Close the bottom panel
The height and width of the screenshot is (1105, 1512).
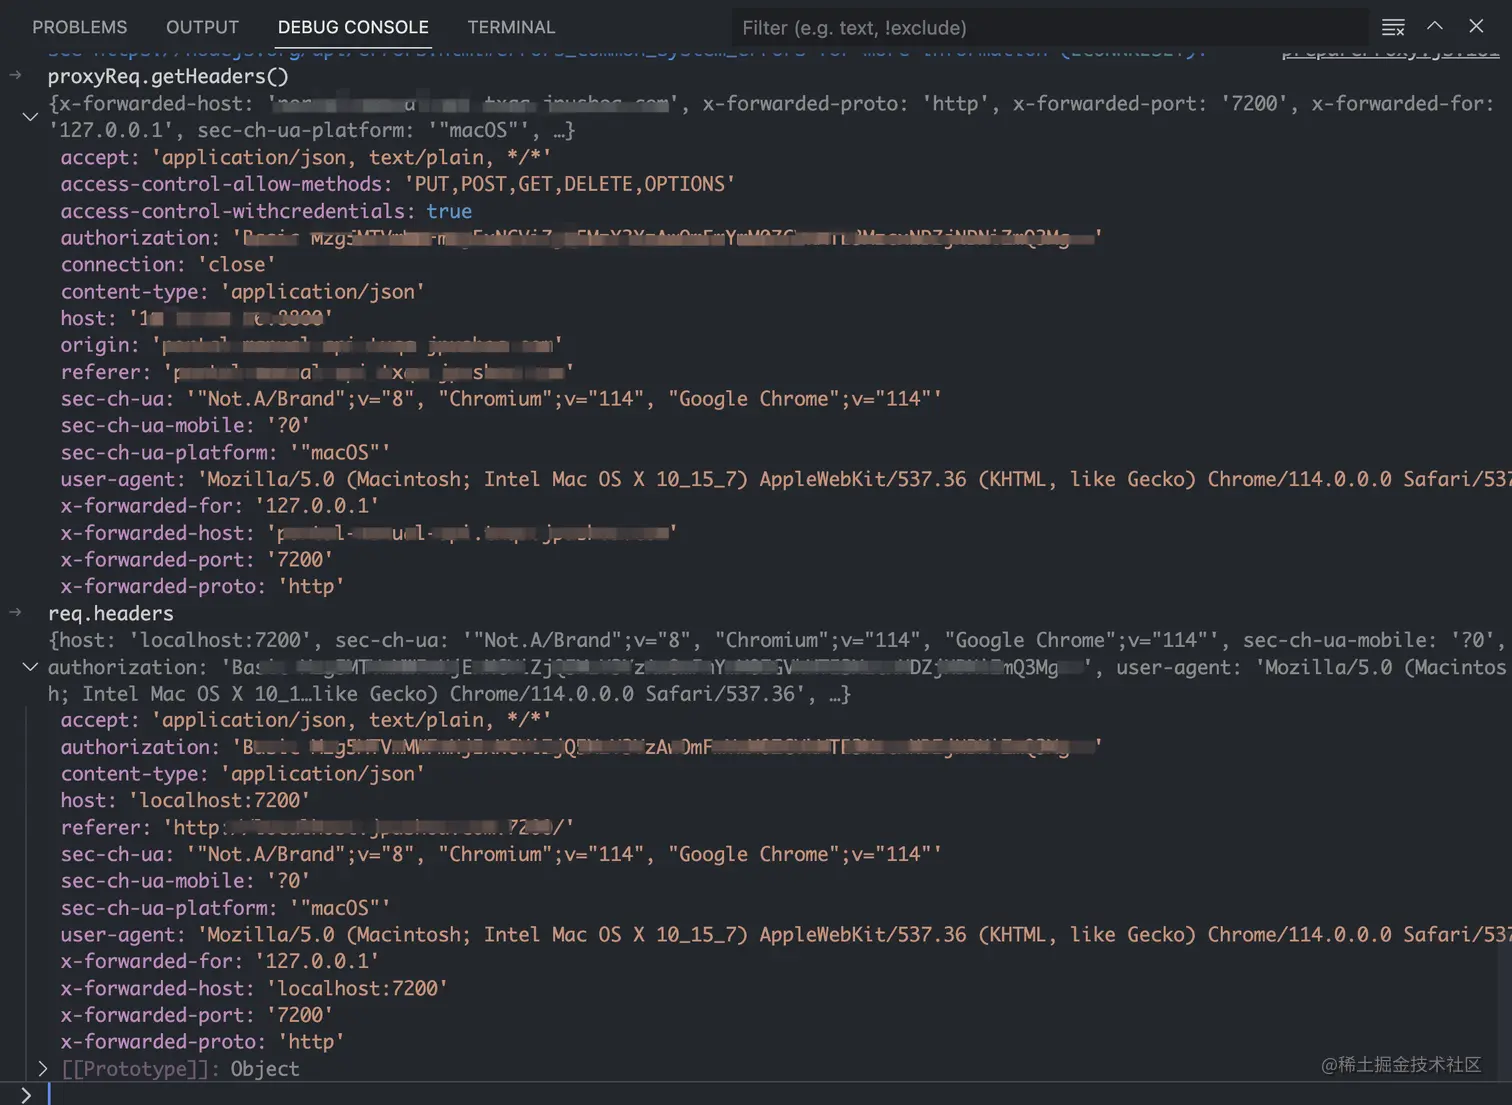(x=1476, y=27)
